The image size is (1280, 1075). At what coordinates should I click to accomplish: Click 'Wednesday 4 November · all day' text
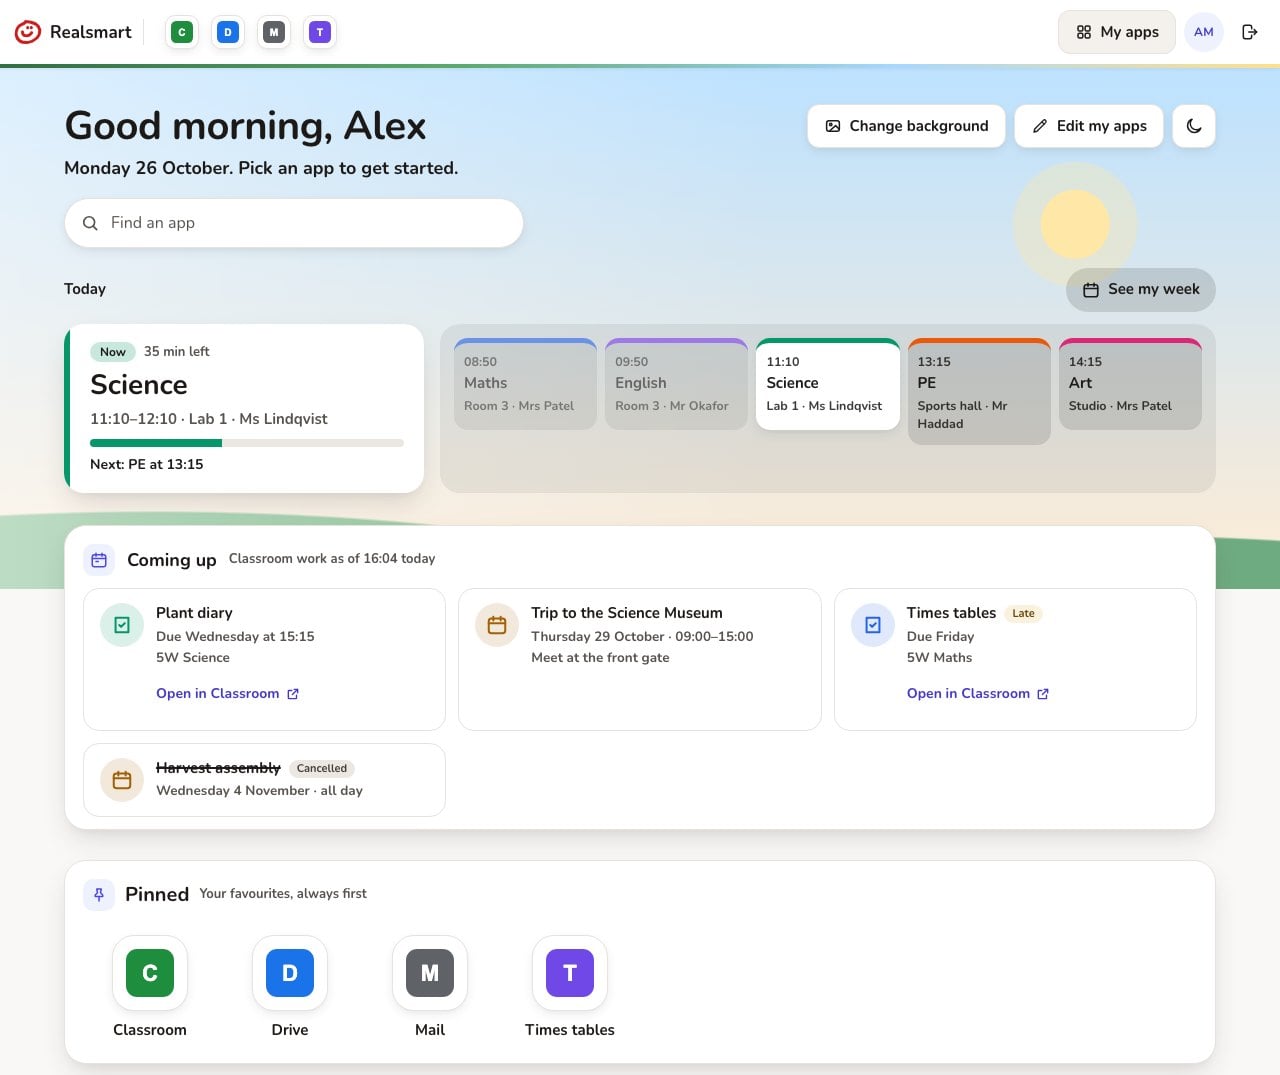point(259,790)
